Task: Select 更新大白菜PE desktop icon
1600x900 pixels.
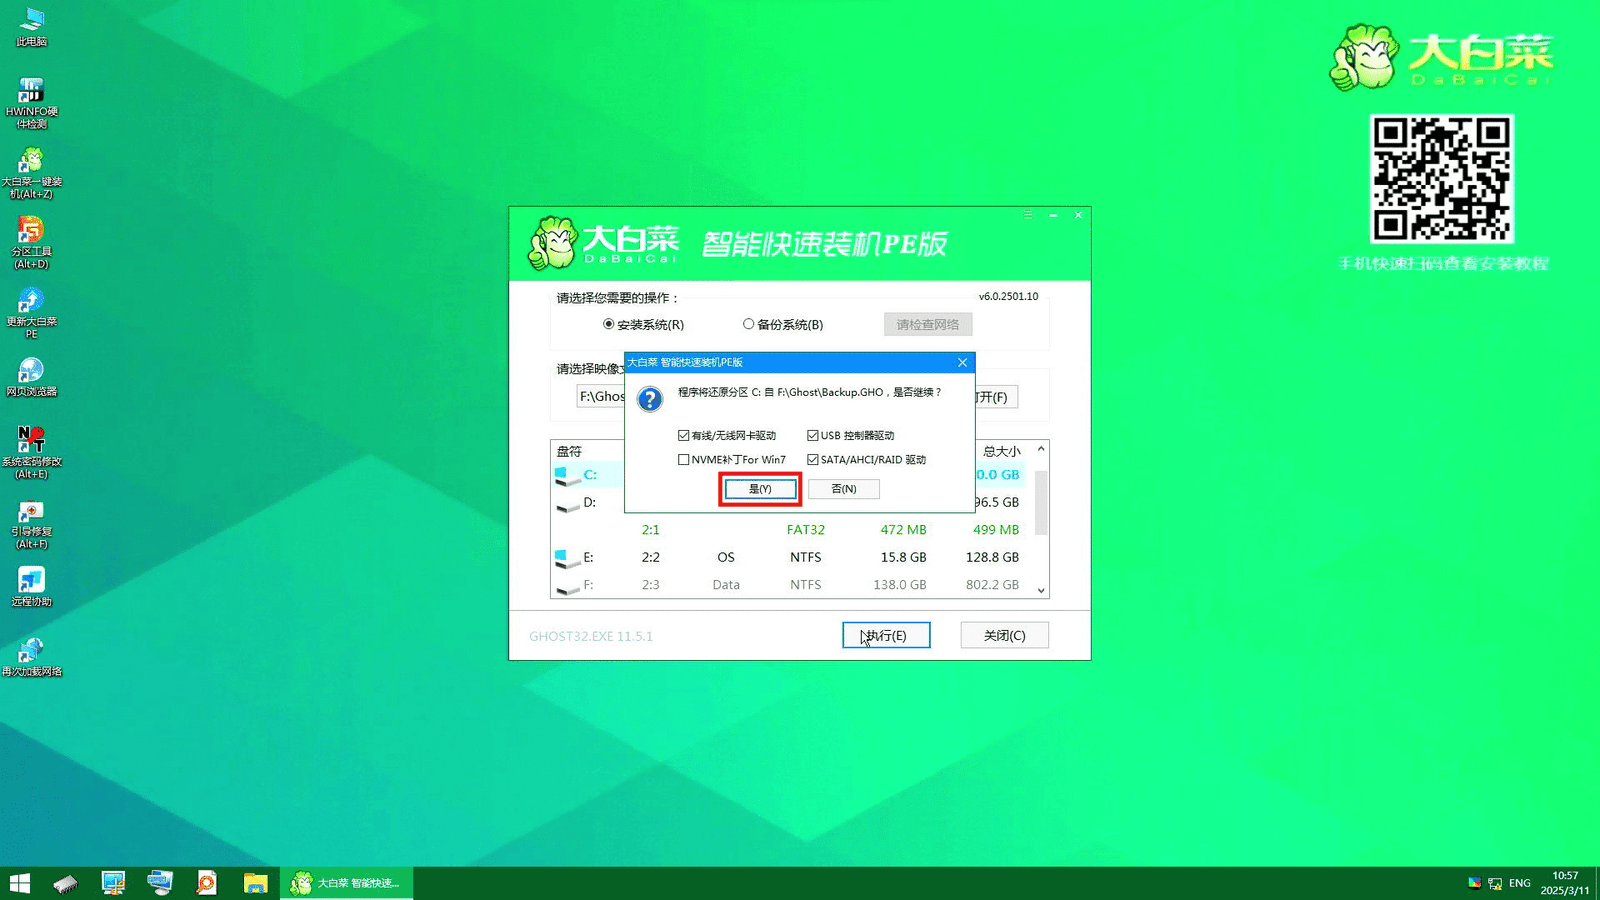Action: tap(31, 313)
